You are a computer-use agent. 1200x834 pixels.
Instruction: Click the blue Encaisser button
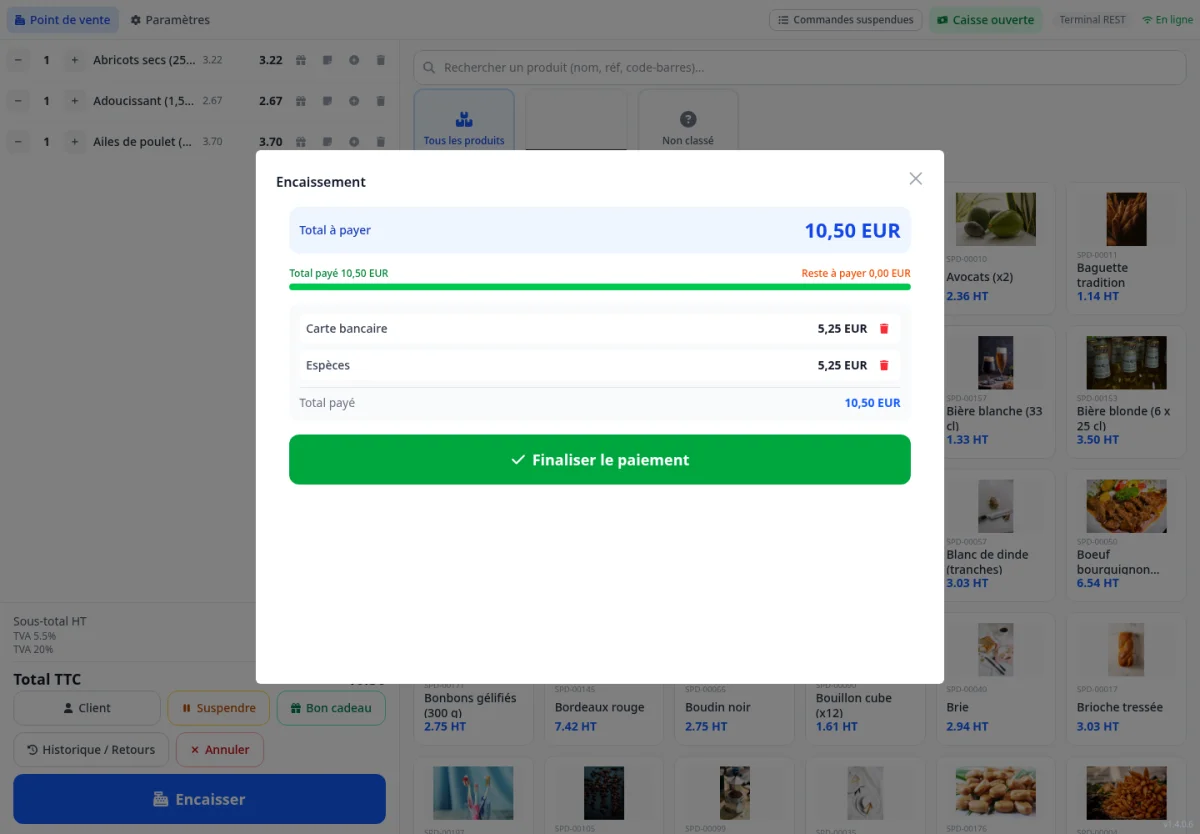tap(199, 799)
